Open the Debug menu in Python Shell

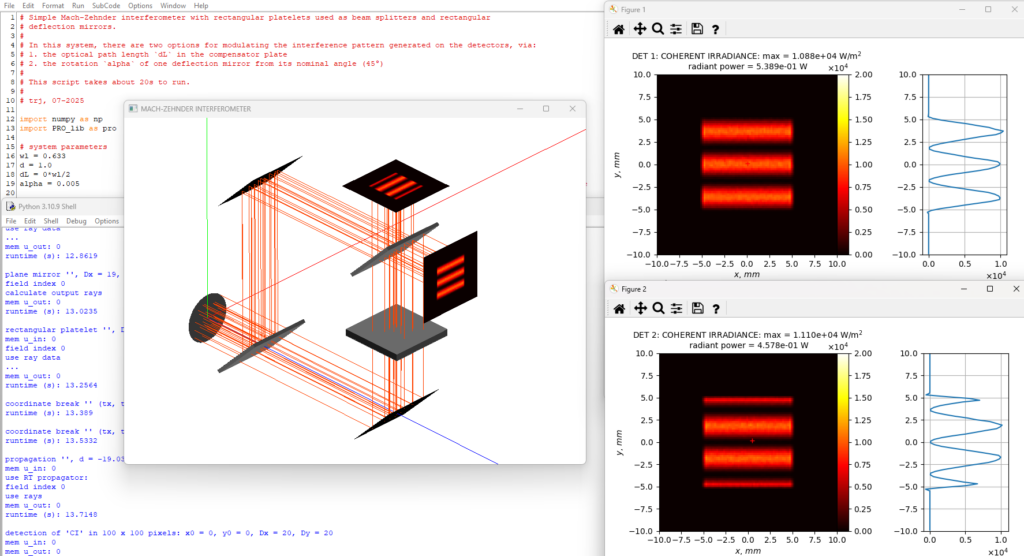coord(76,221)
